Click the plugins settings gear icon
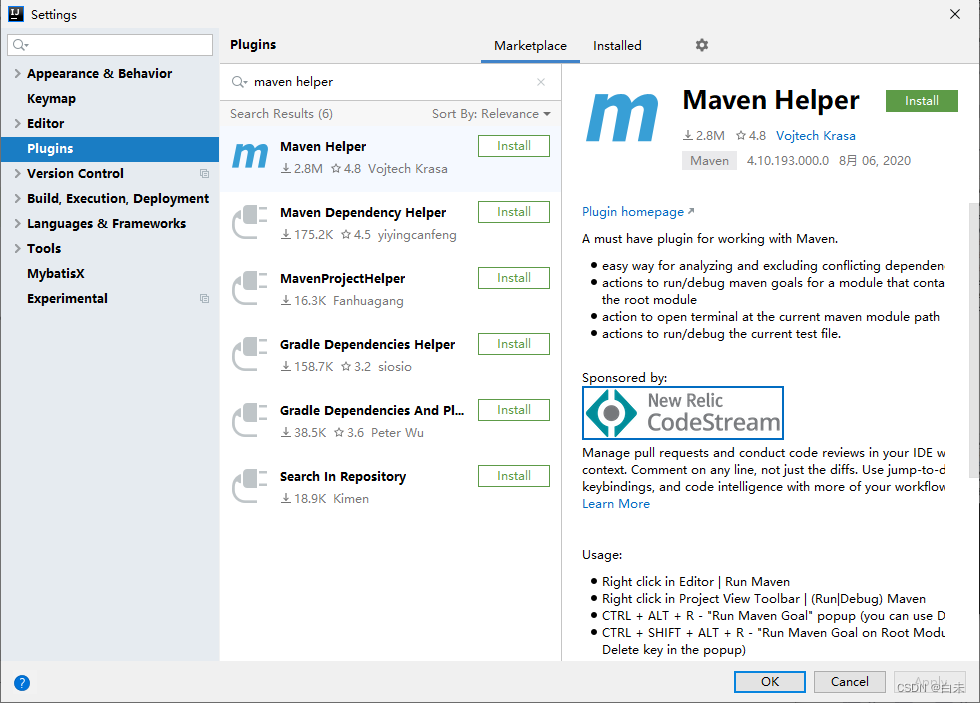 [x=702, y=45]
